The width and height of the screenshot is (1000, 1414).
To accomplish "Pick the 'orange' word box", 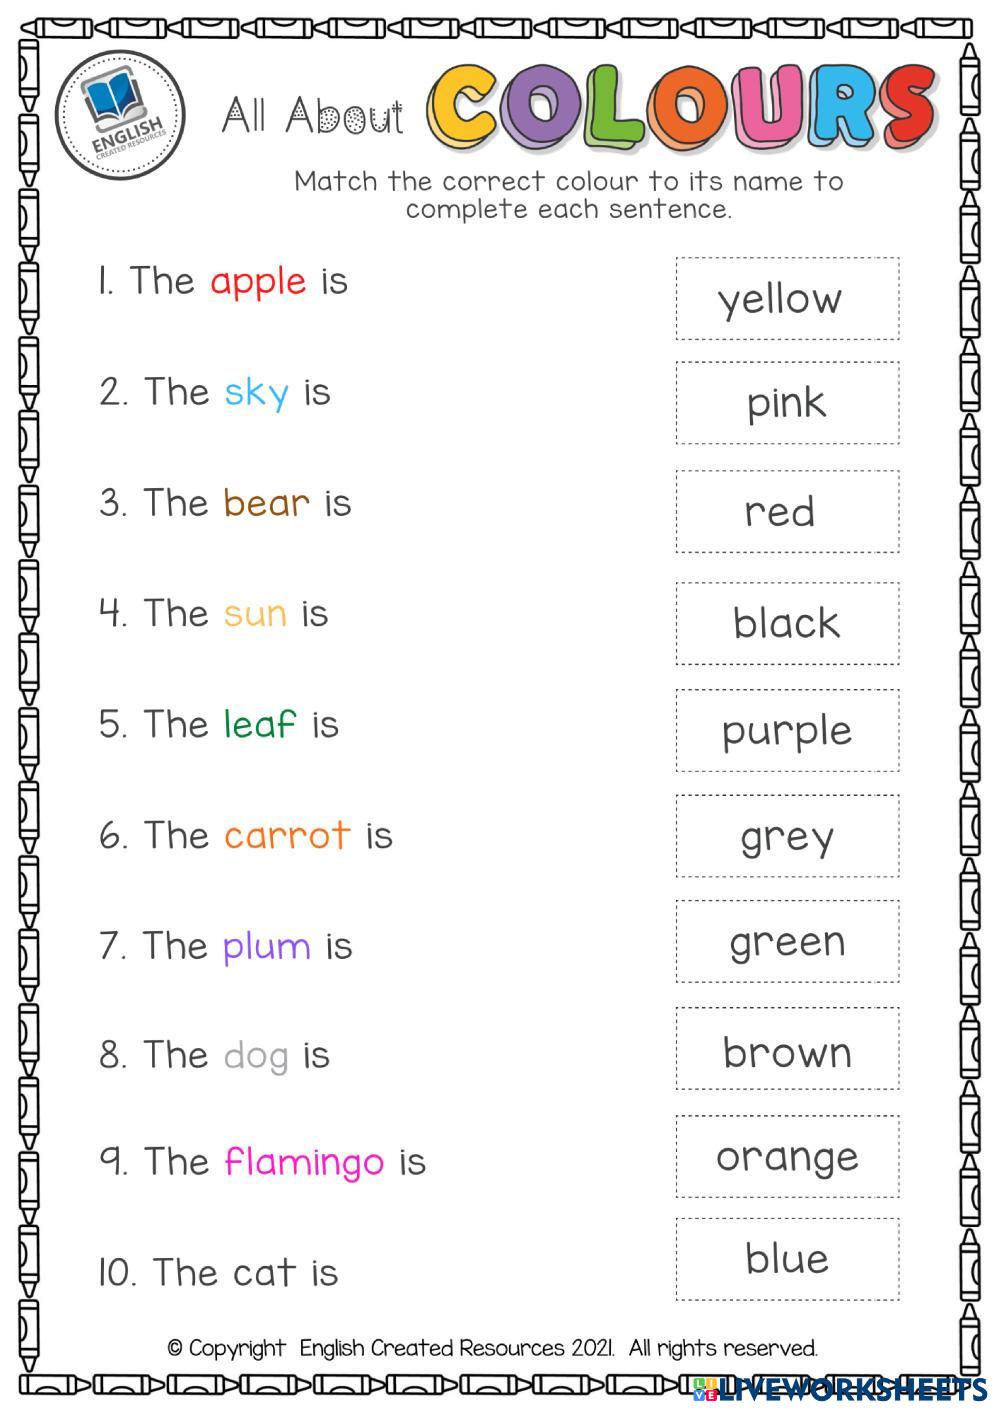I will click(x=787, y=1157).
